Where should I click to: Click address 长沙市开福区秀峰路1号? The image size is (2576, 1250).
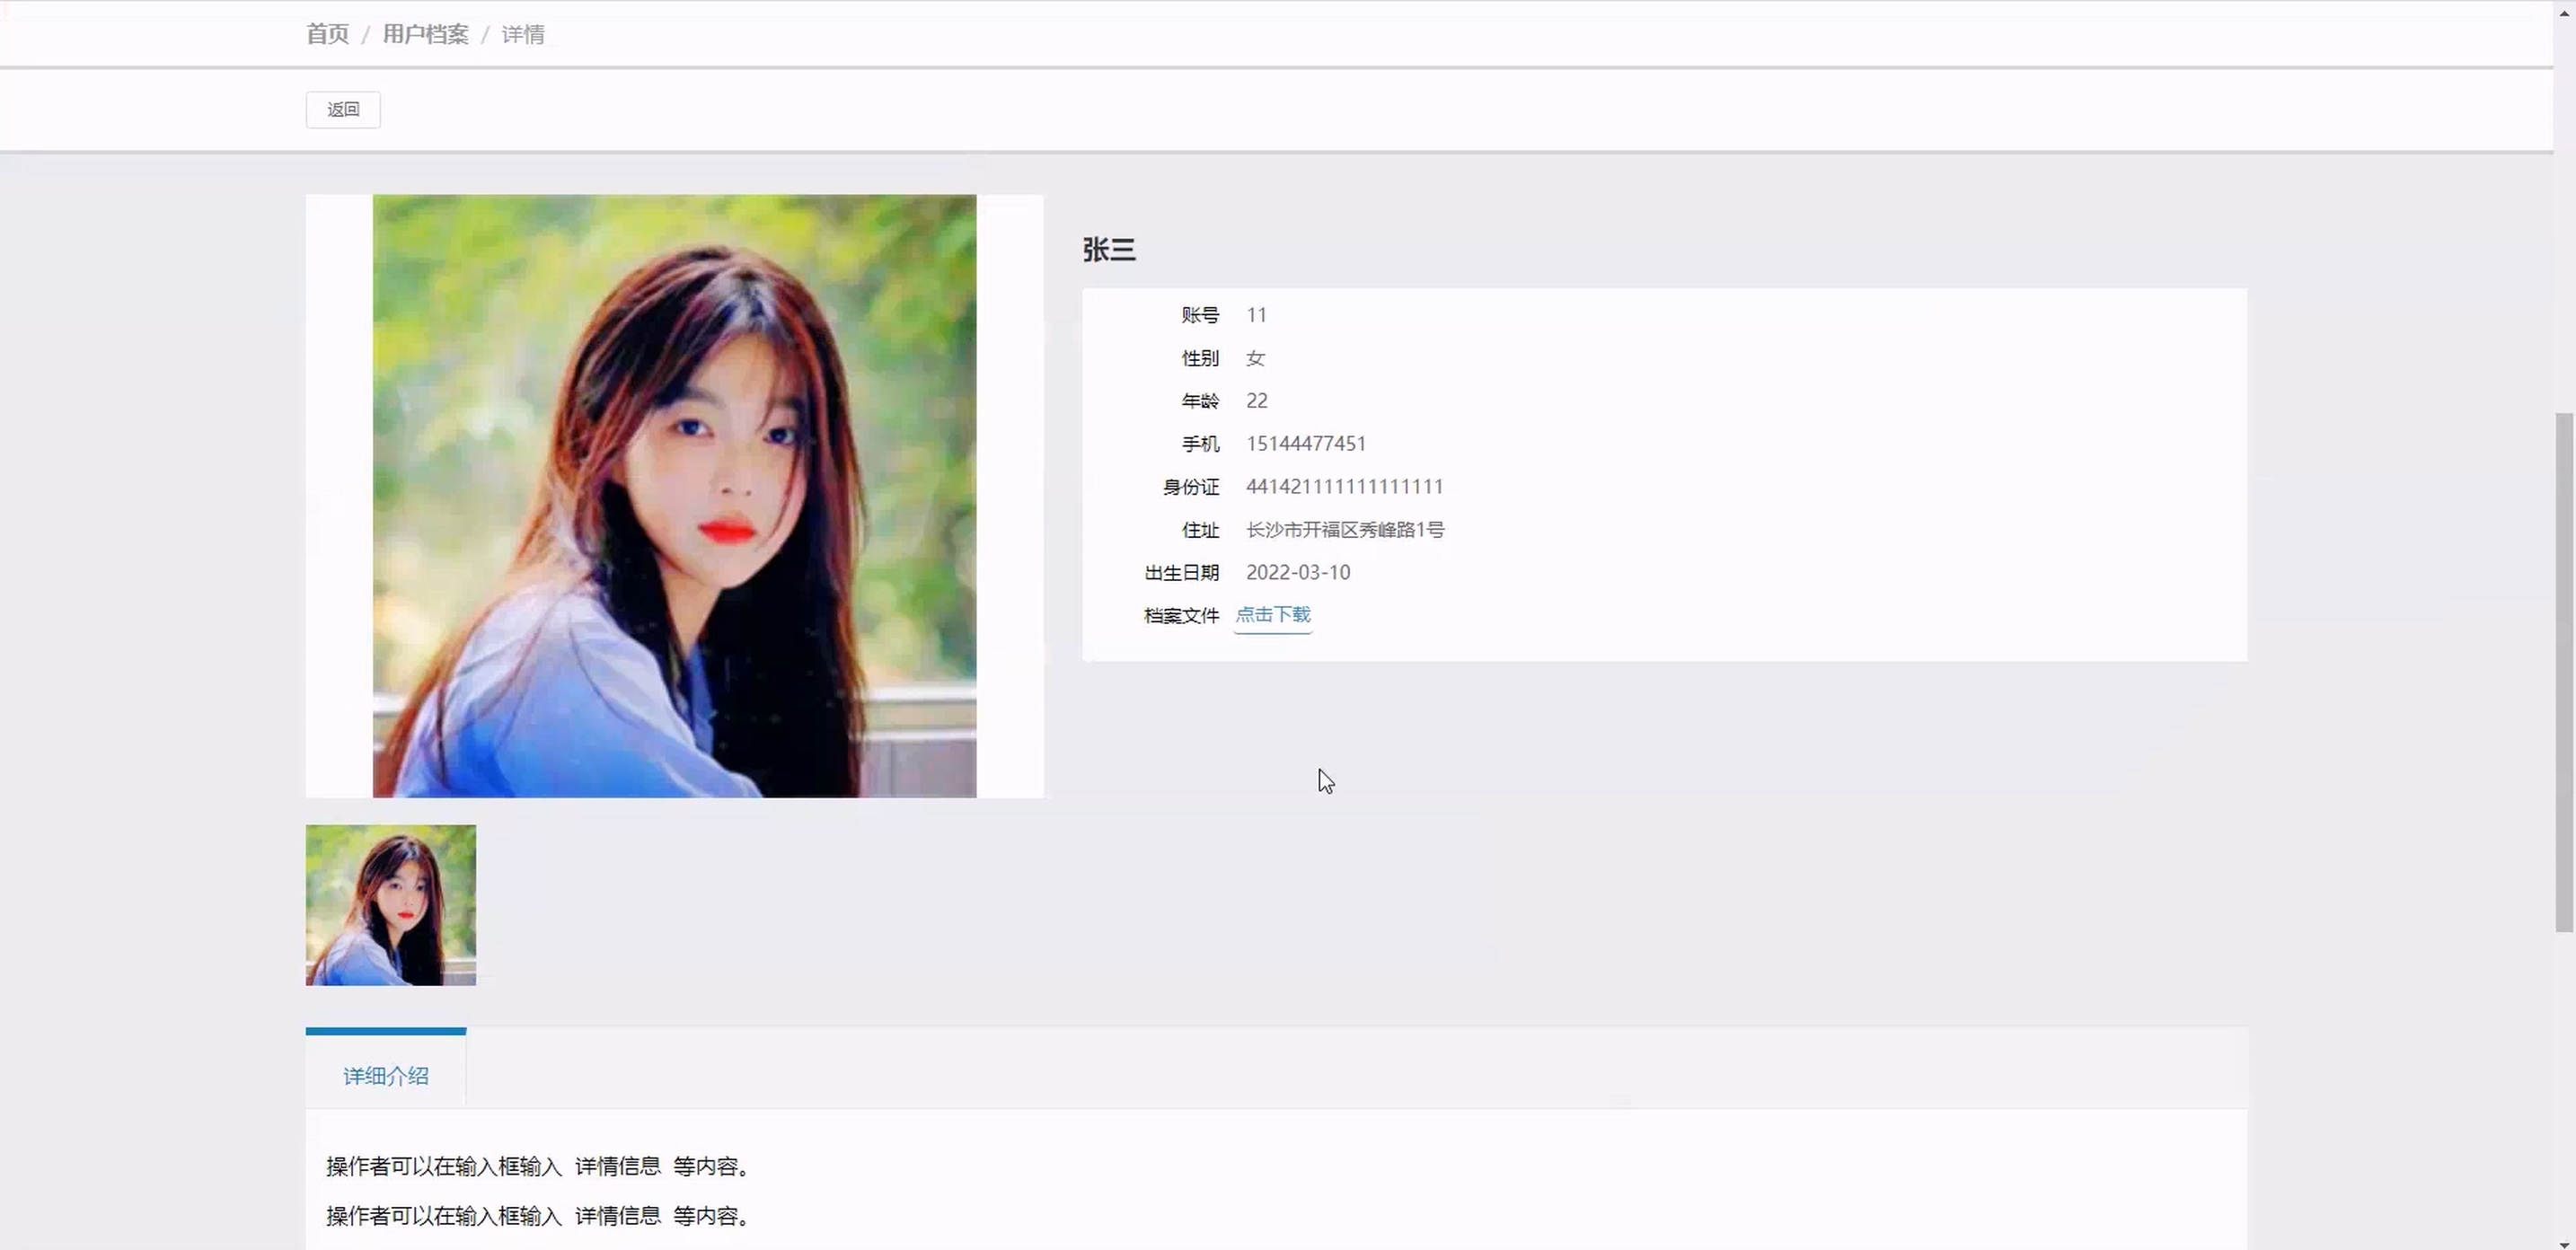coord(1345,529)
